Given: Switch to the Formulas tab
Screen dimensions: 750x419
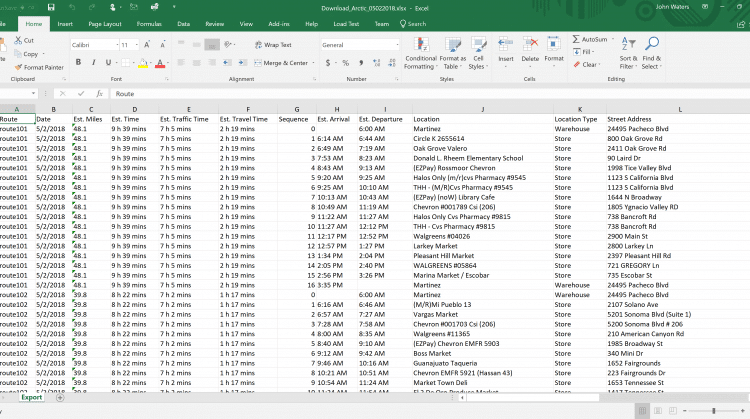Looking at the screenshot, I should [149, 24].
